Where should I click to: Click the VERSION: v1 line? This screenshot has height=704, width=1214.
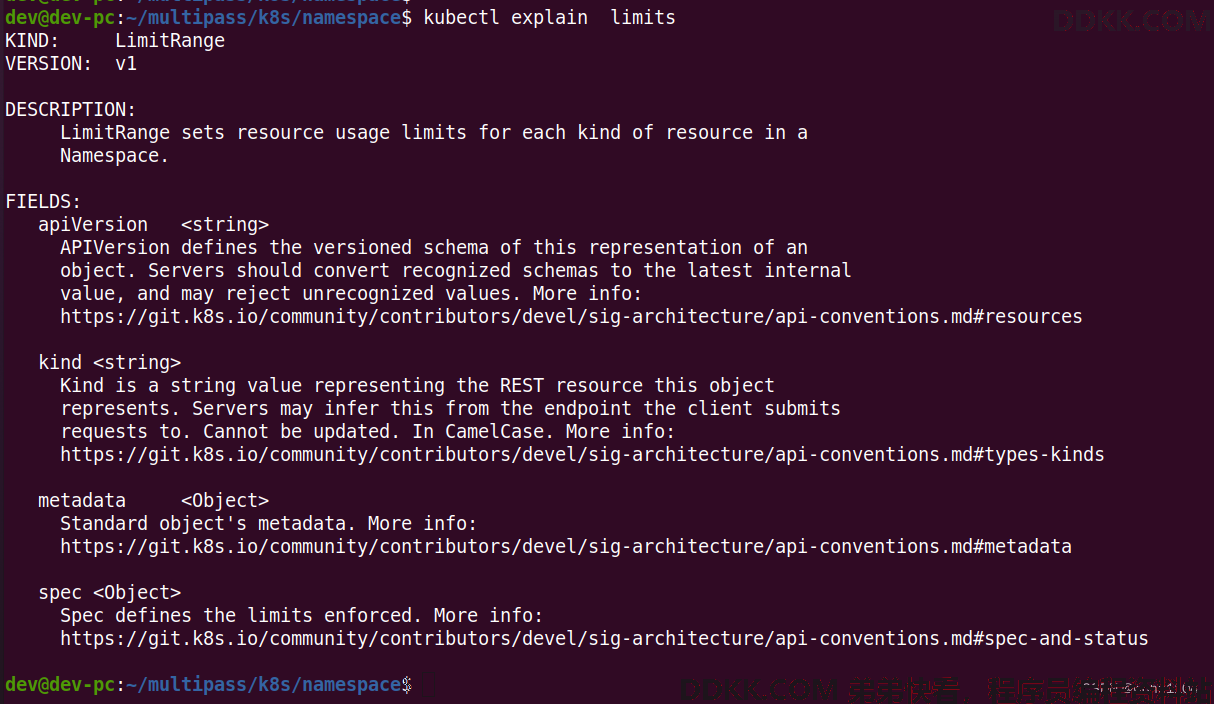[x=71, y=64]
